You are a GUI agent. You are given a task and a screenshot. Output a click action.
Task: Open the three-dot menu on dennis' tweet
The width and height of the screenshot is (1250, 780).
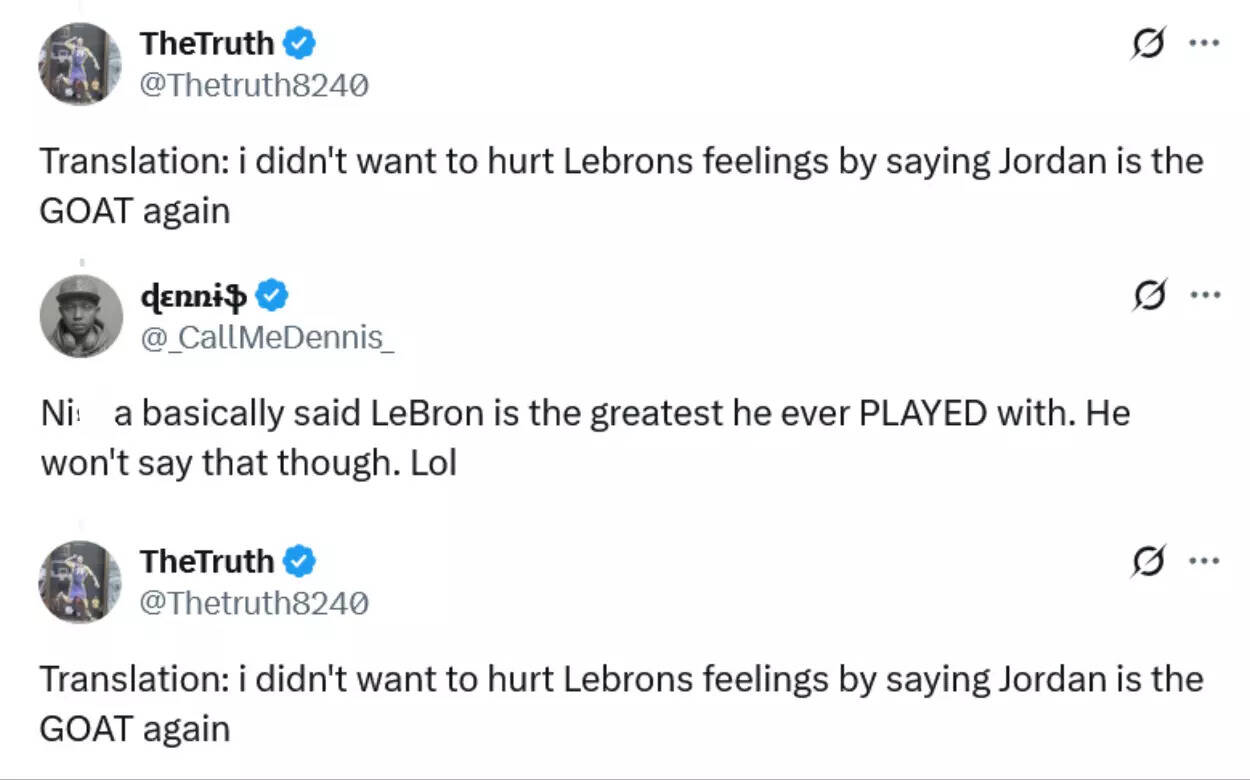click(x=1207, y=294)
